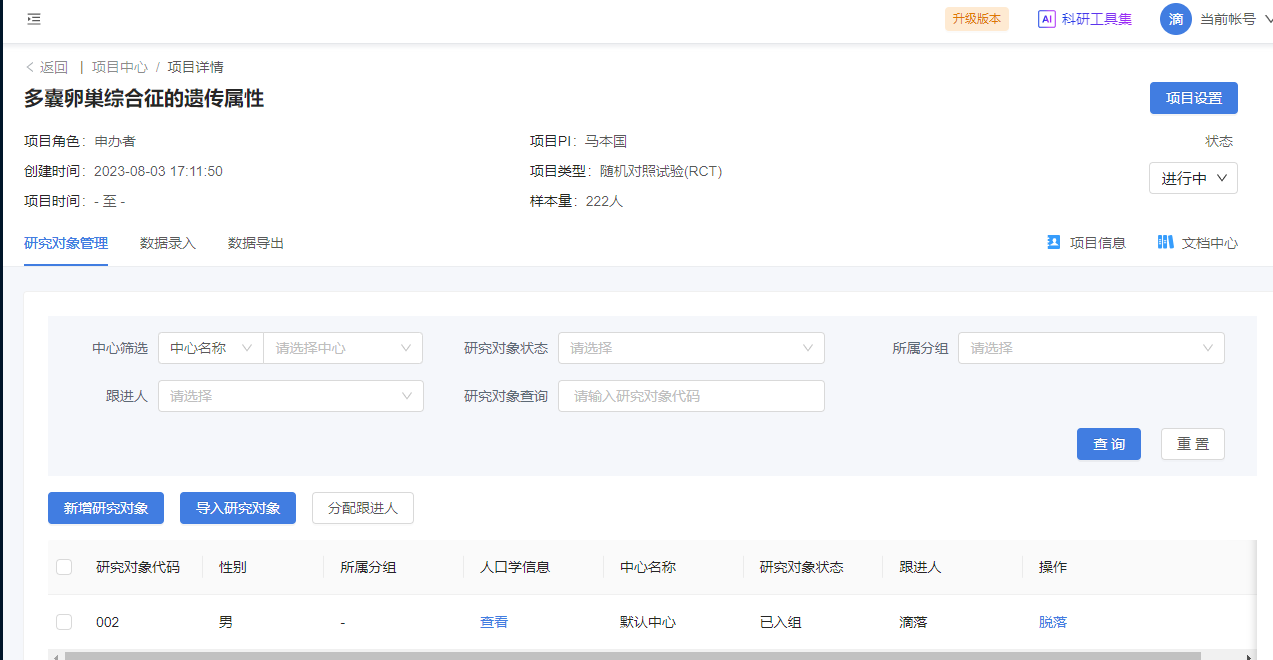Toggle the select-all checkbox in table header

[x=64, y=567]
